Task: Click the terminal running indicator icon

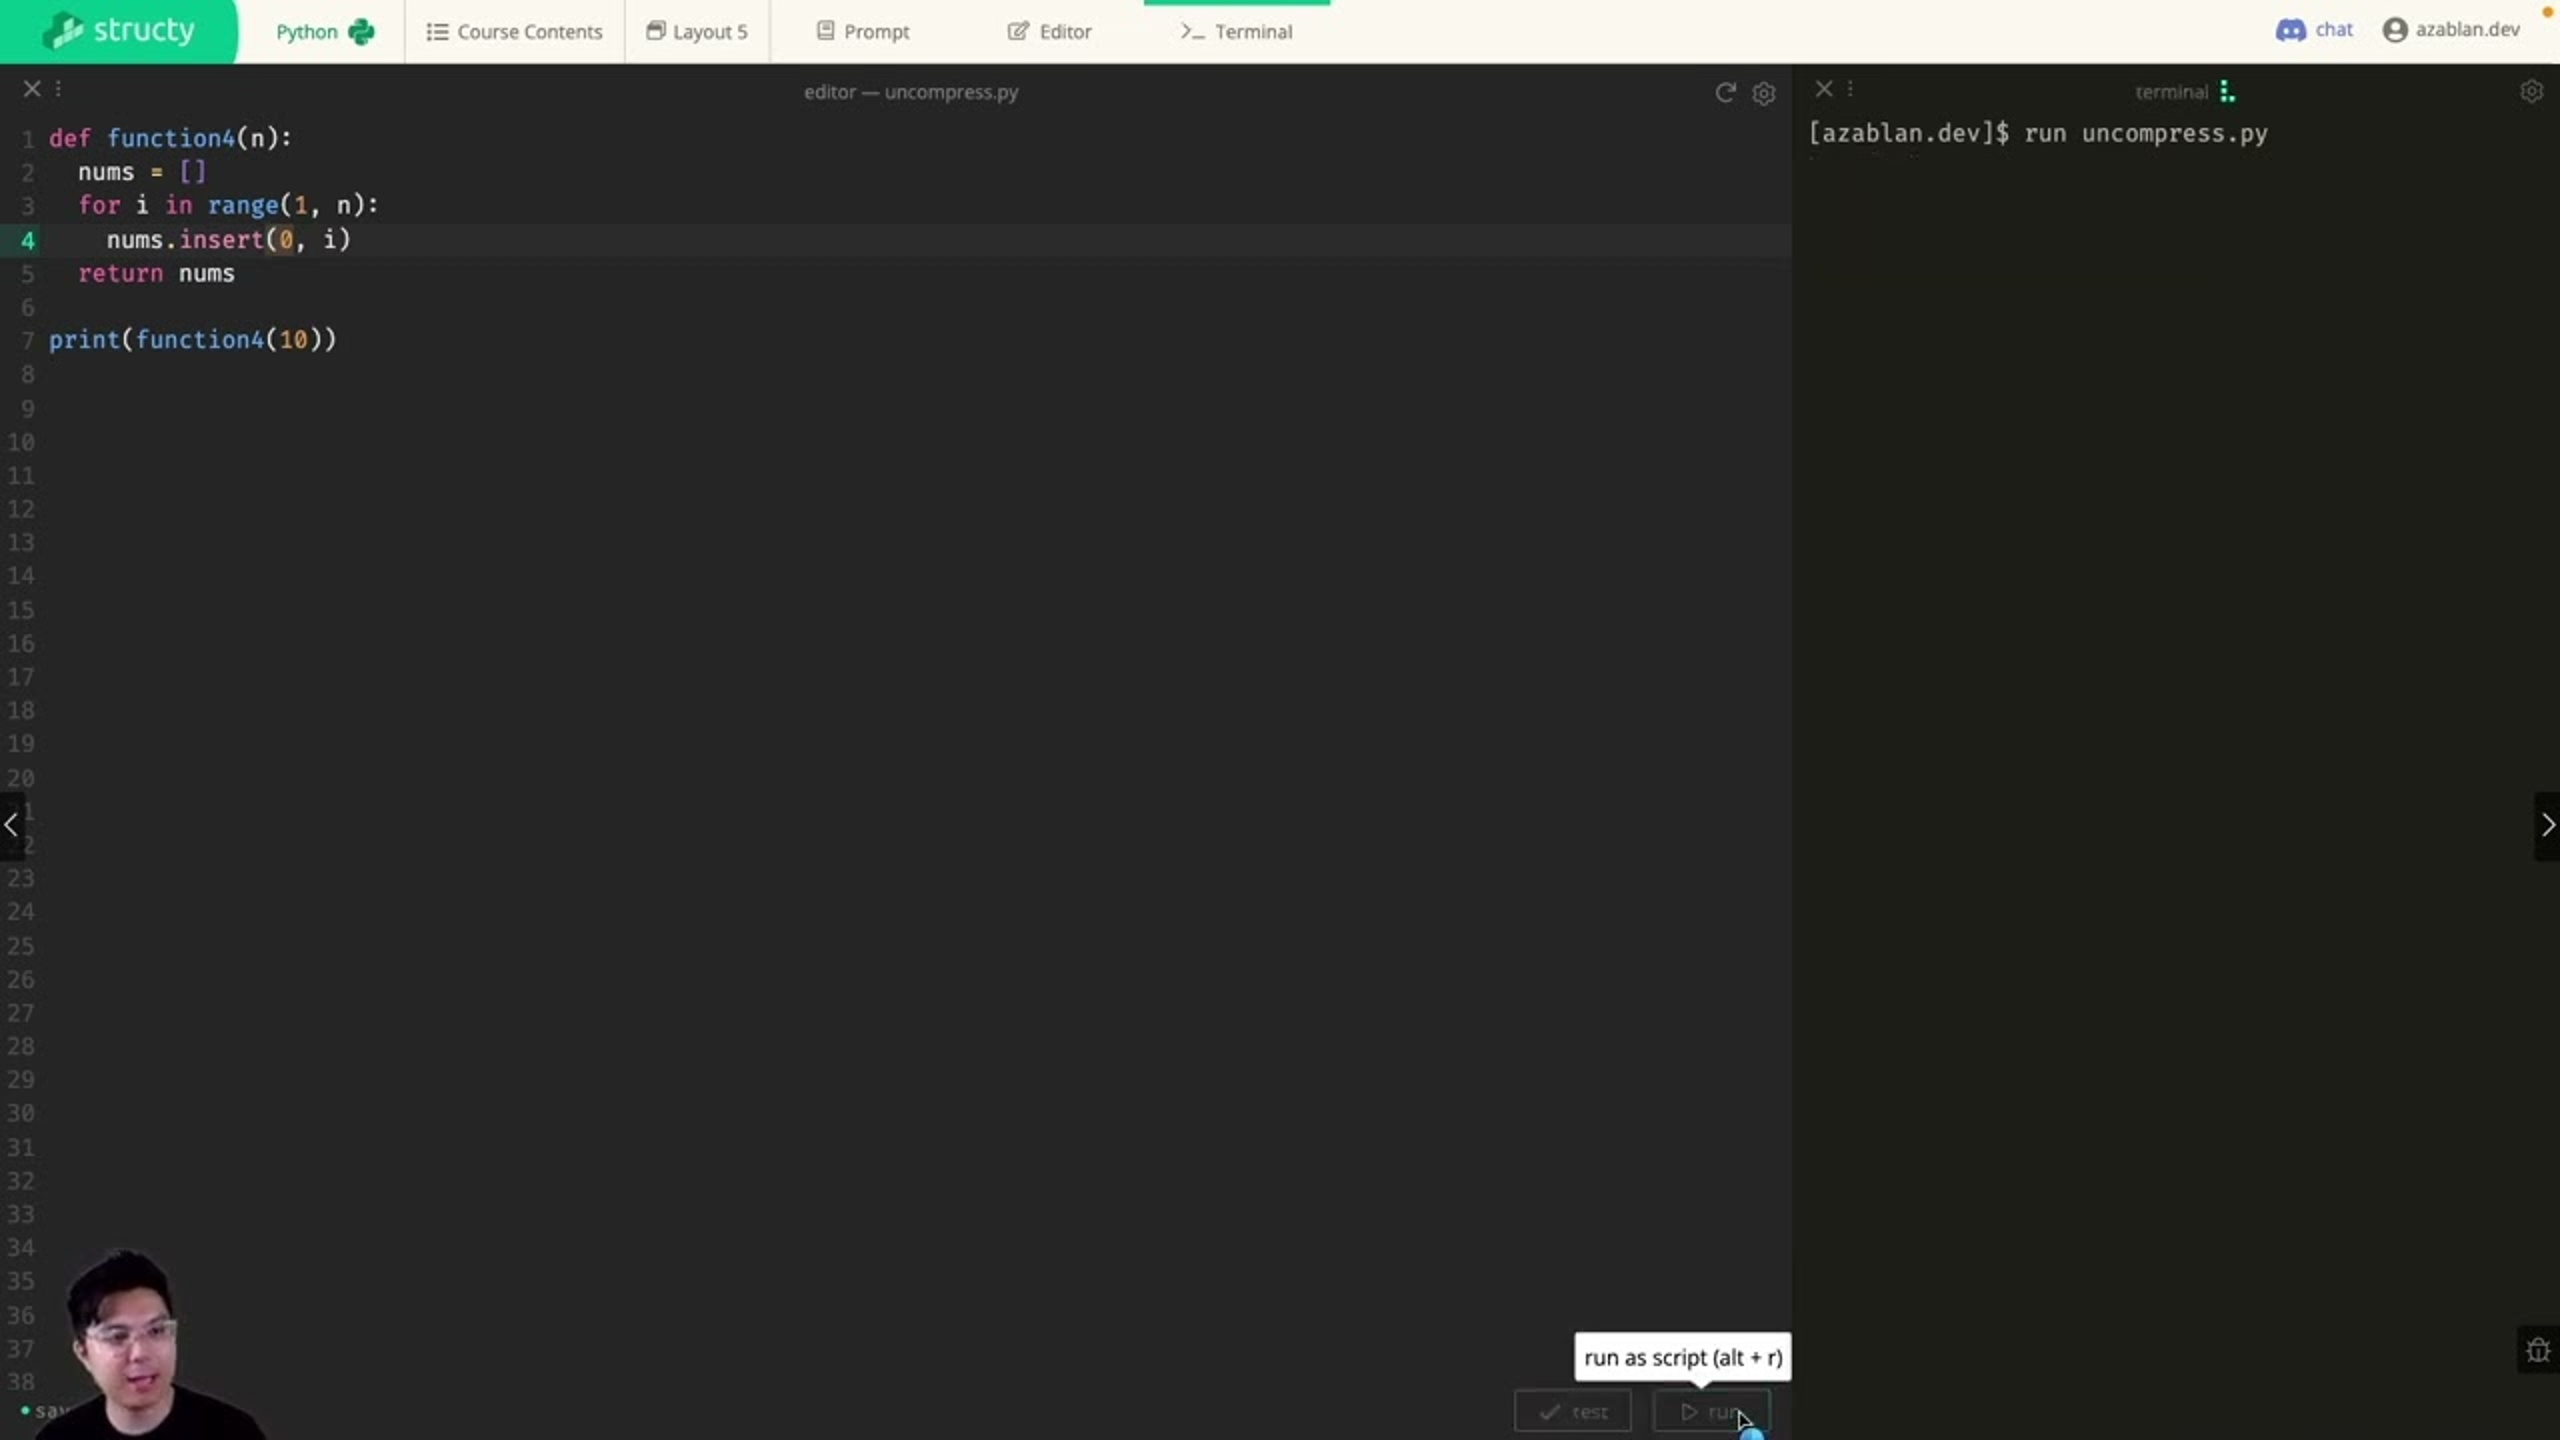Action: (2226, 92)
